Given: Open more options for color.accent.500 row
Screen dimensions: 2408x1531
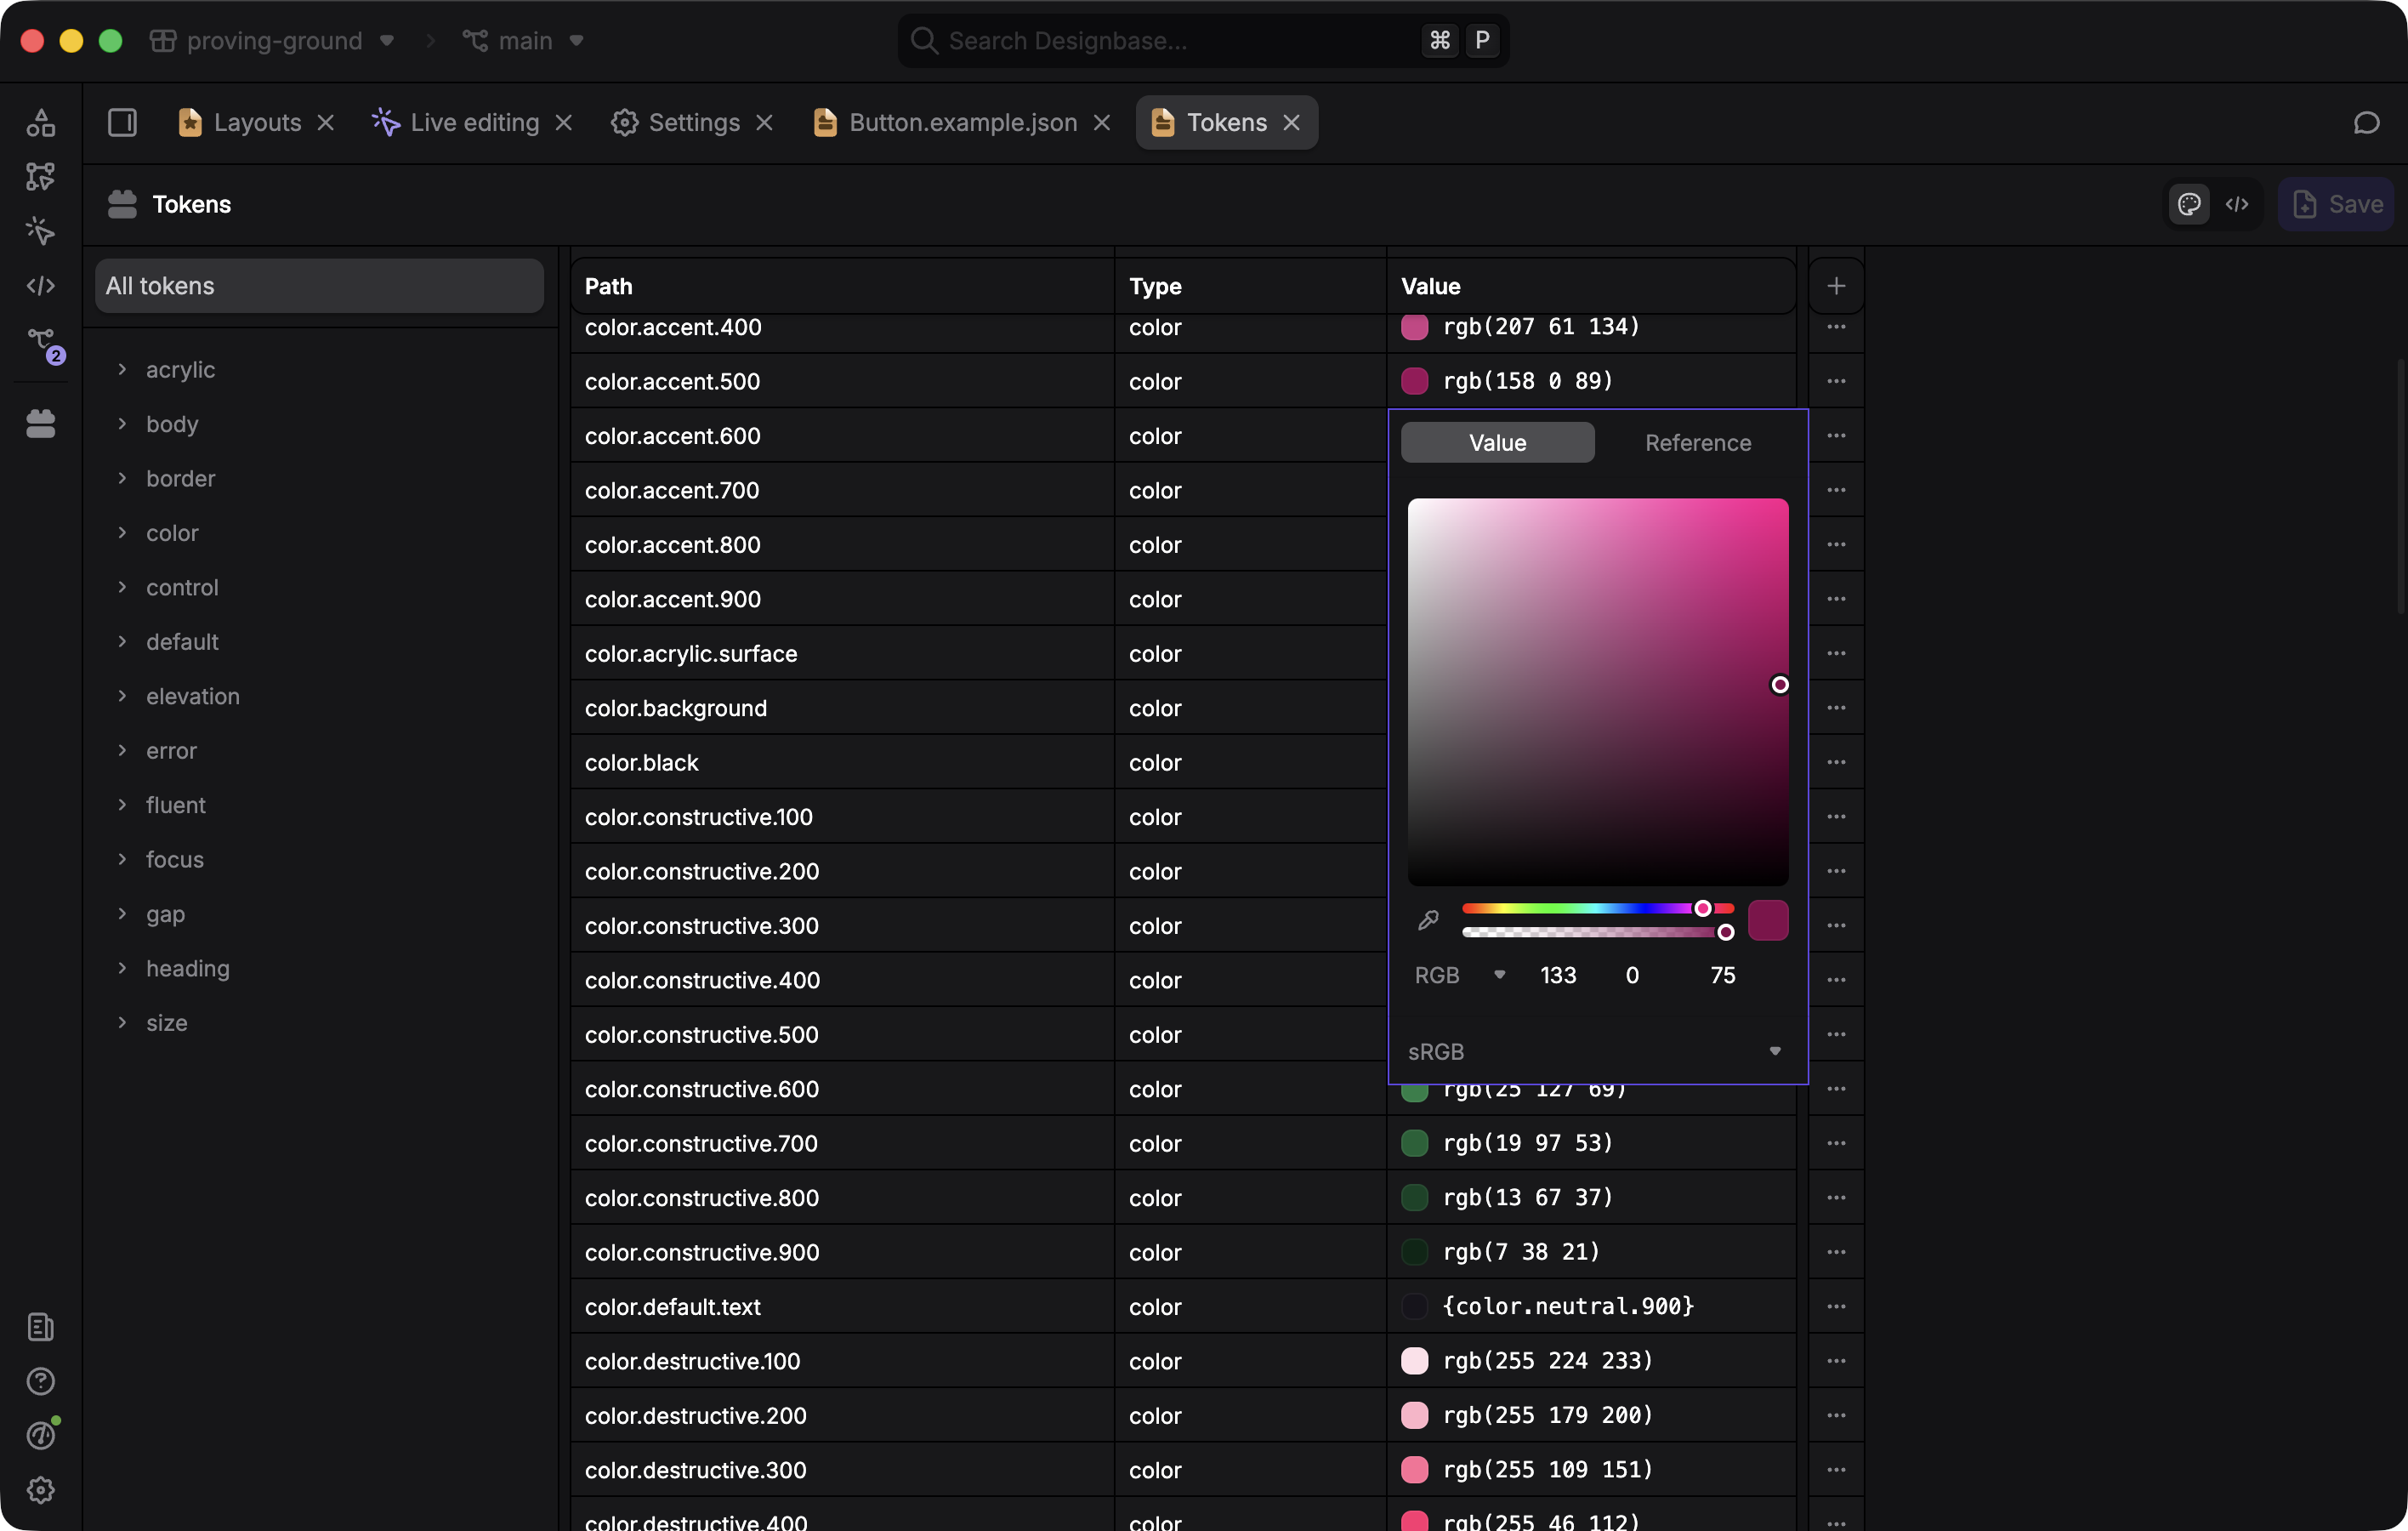Looking at the screenshot, I should (1836, 381).
